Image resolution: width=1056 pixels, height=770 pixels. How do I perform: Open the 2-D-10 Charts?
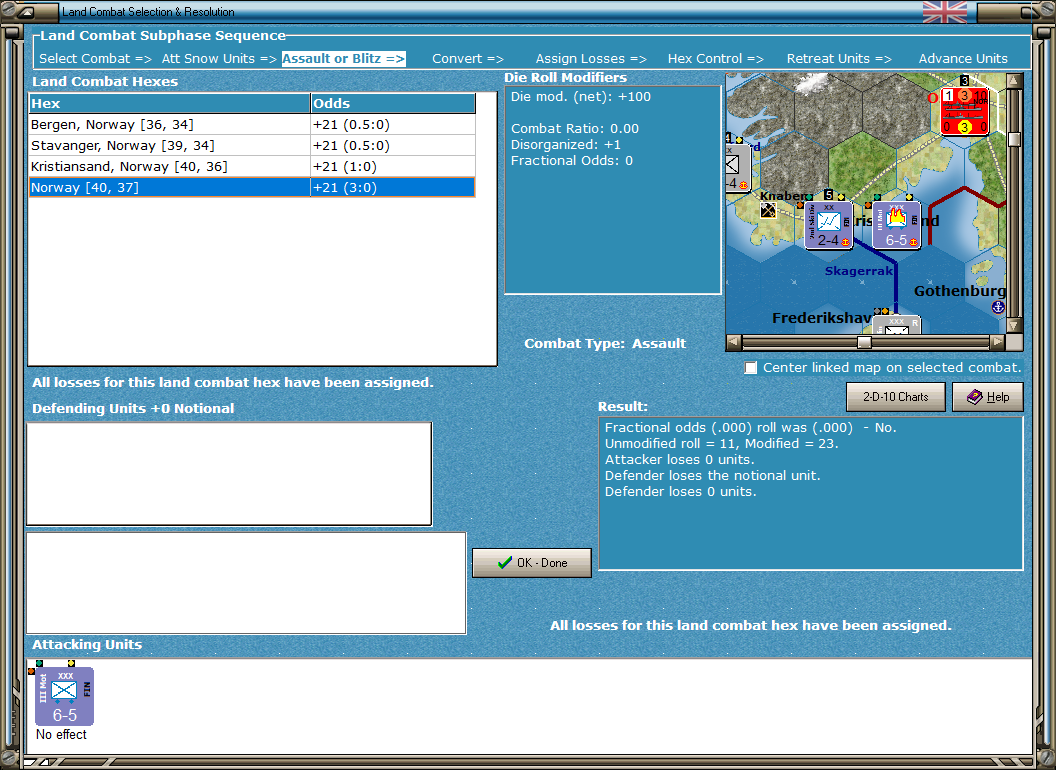click(896, 397)
